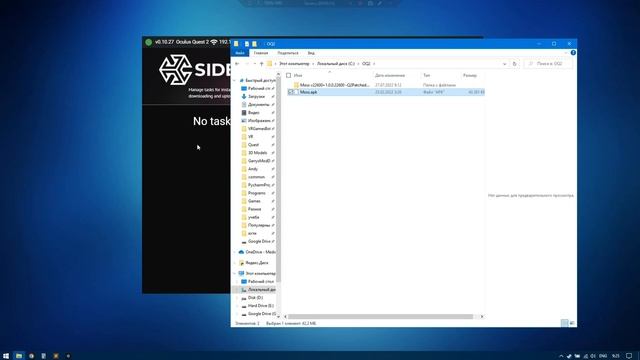Screen dimensions: 640x360
Task: Refresh the OQ2 folder view
Action: [x=514, y=64]
